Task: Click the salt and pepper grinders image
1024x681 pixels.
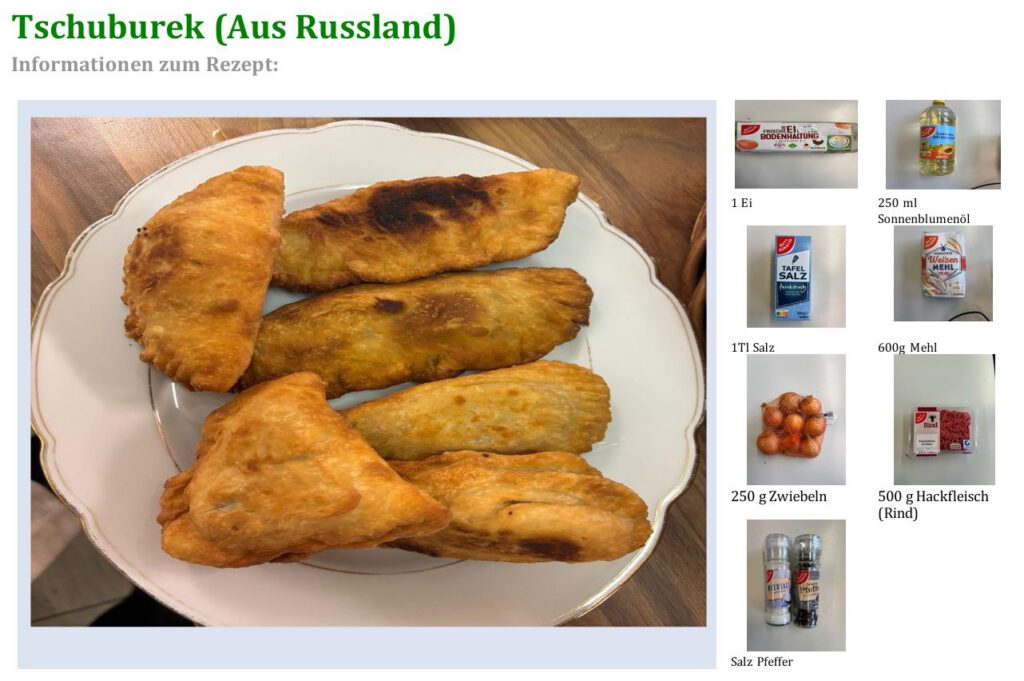Action: coord(796,585)
